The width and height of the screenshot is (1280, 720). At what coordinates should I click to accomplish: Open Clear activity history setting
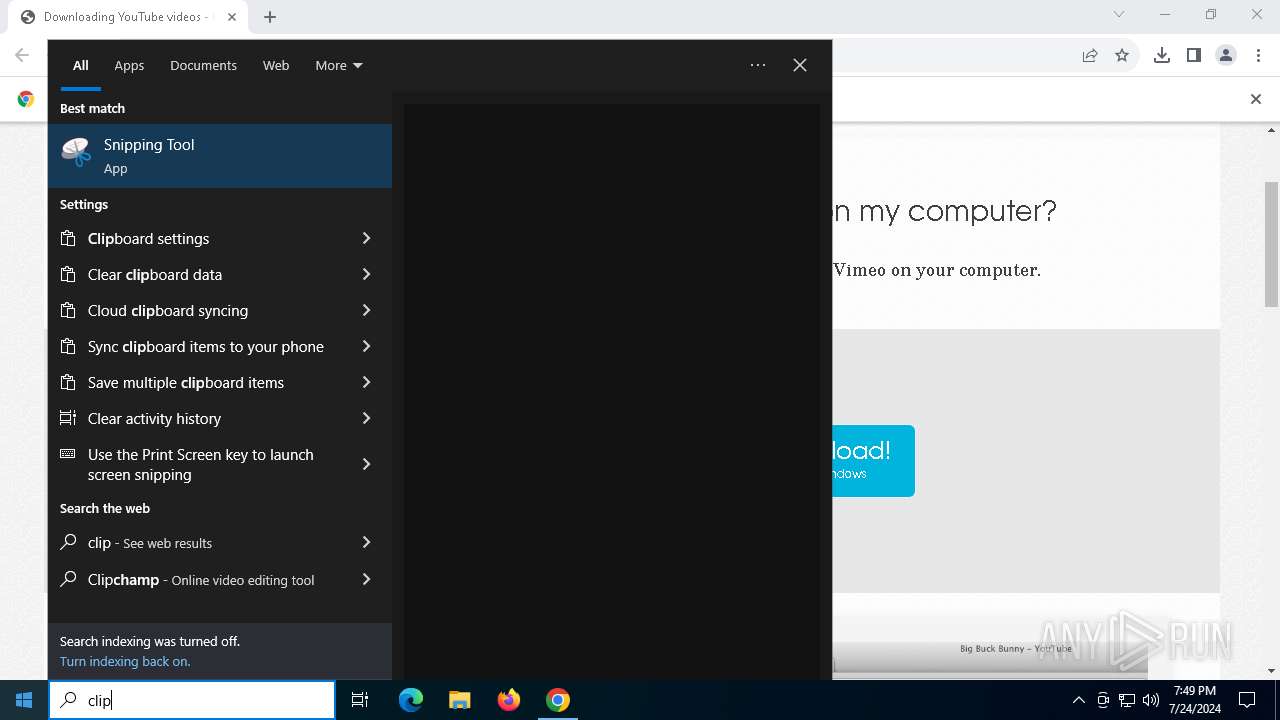click(220, 418)
